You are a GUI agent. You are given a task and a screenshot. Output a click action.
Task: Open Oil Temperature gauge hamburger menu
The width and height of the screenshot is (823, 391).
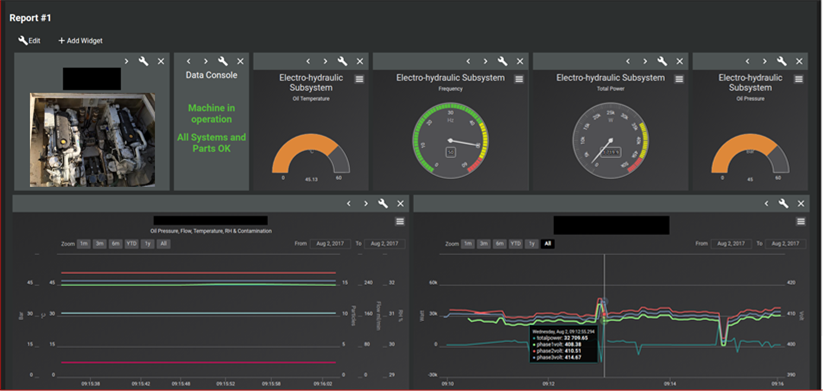359,79
